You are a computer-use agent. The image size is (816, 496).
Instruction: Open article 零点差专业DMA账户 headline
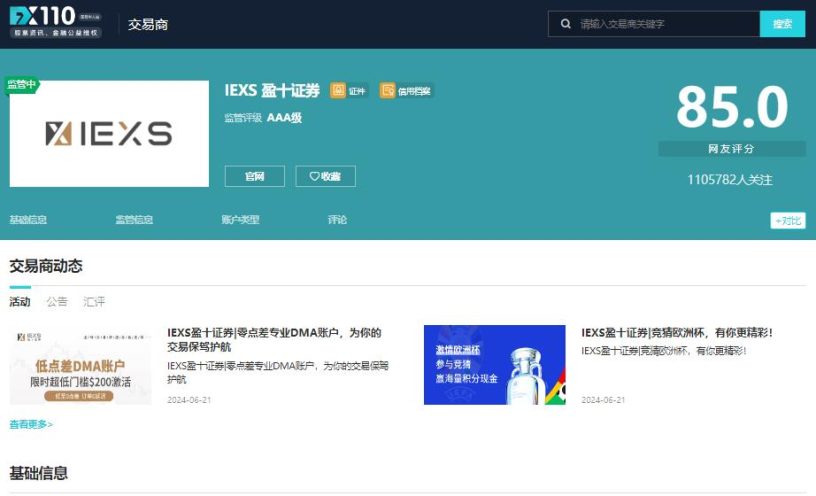pyautogui.click(x=274, y=339)
